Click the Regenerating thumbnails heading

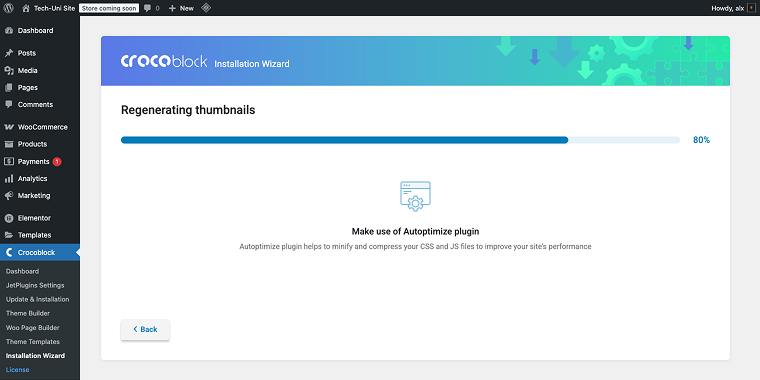[x=188, y=111]
